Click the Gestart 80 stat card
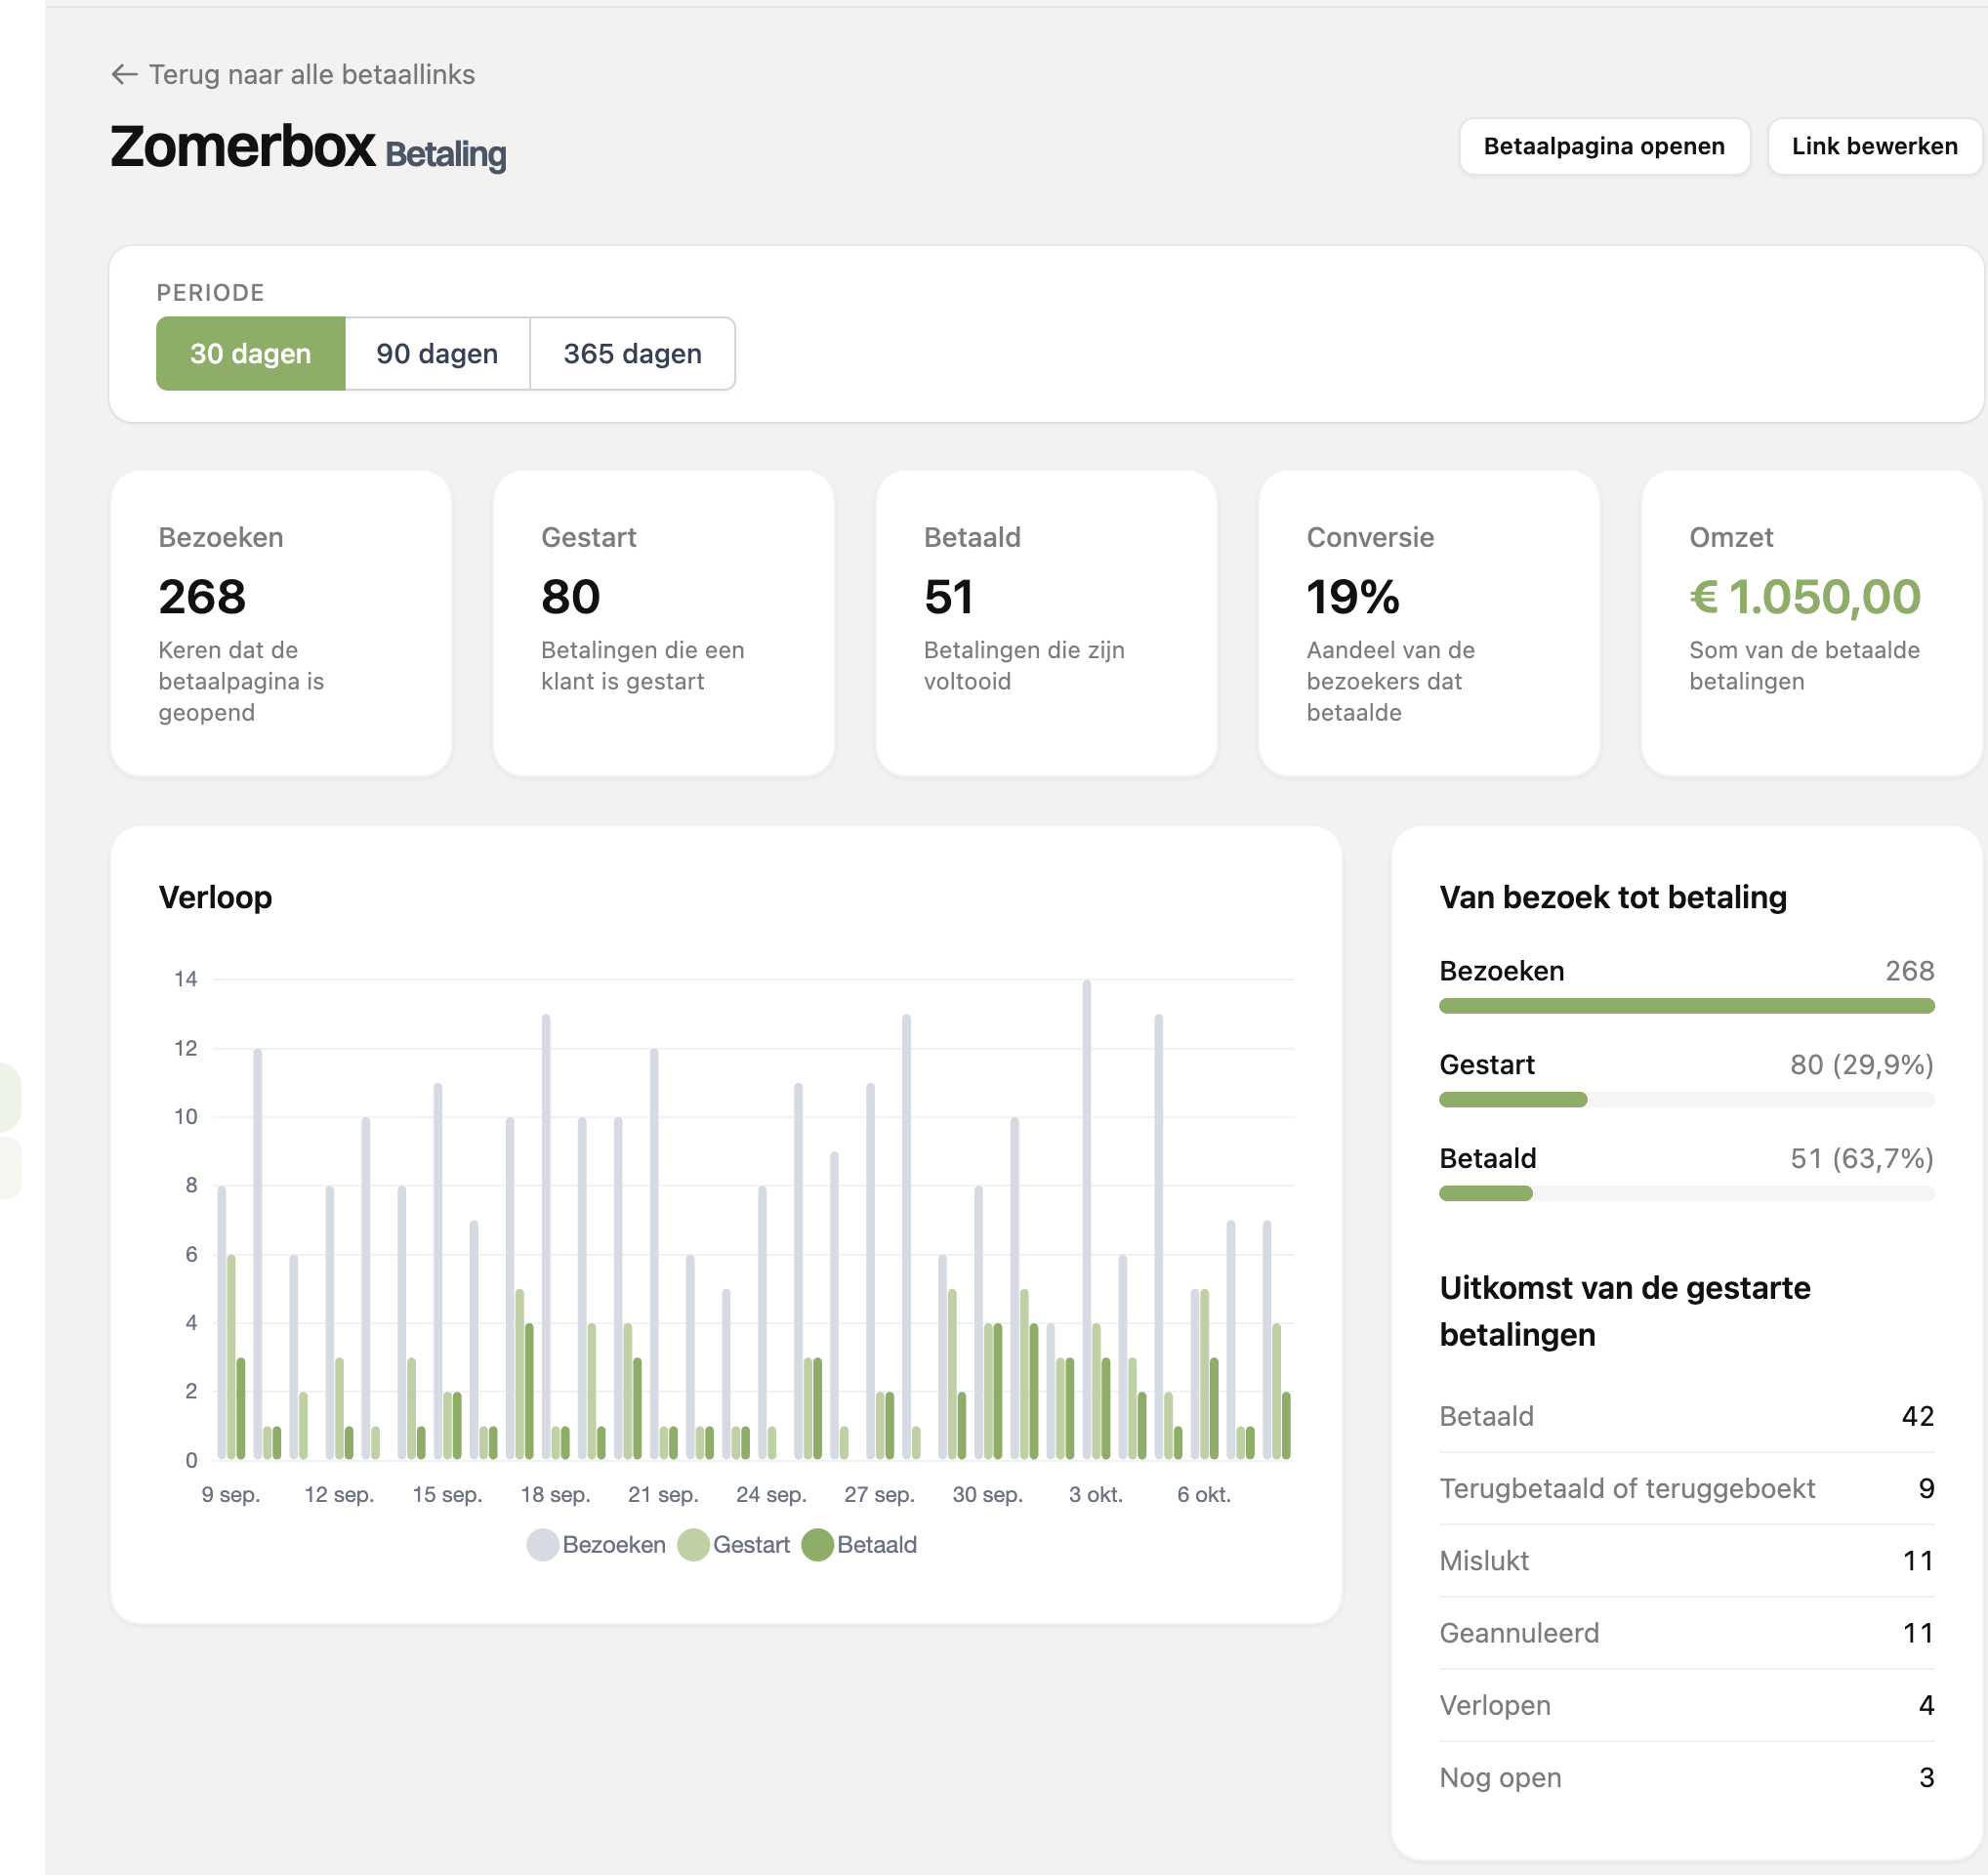This screenshot has width=1988, height=1875. [x=663, y=623]
